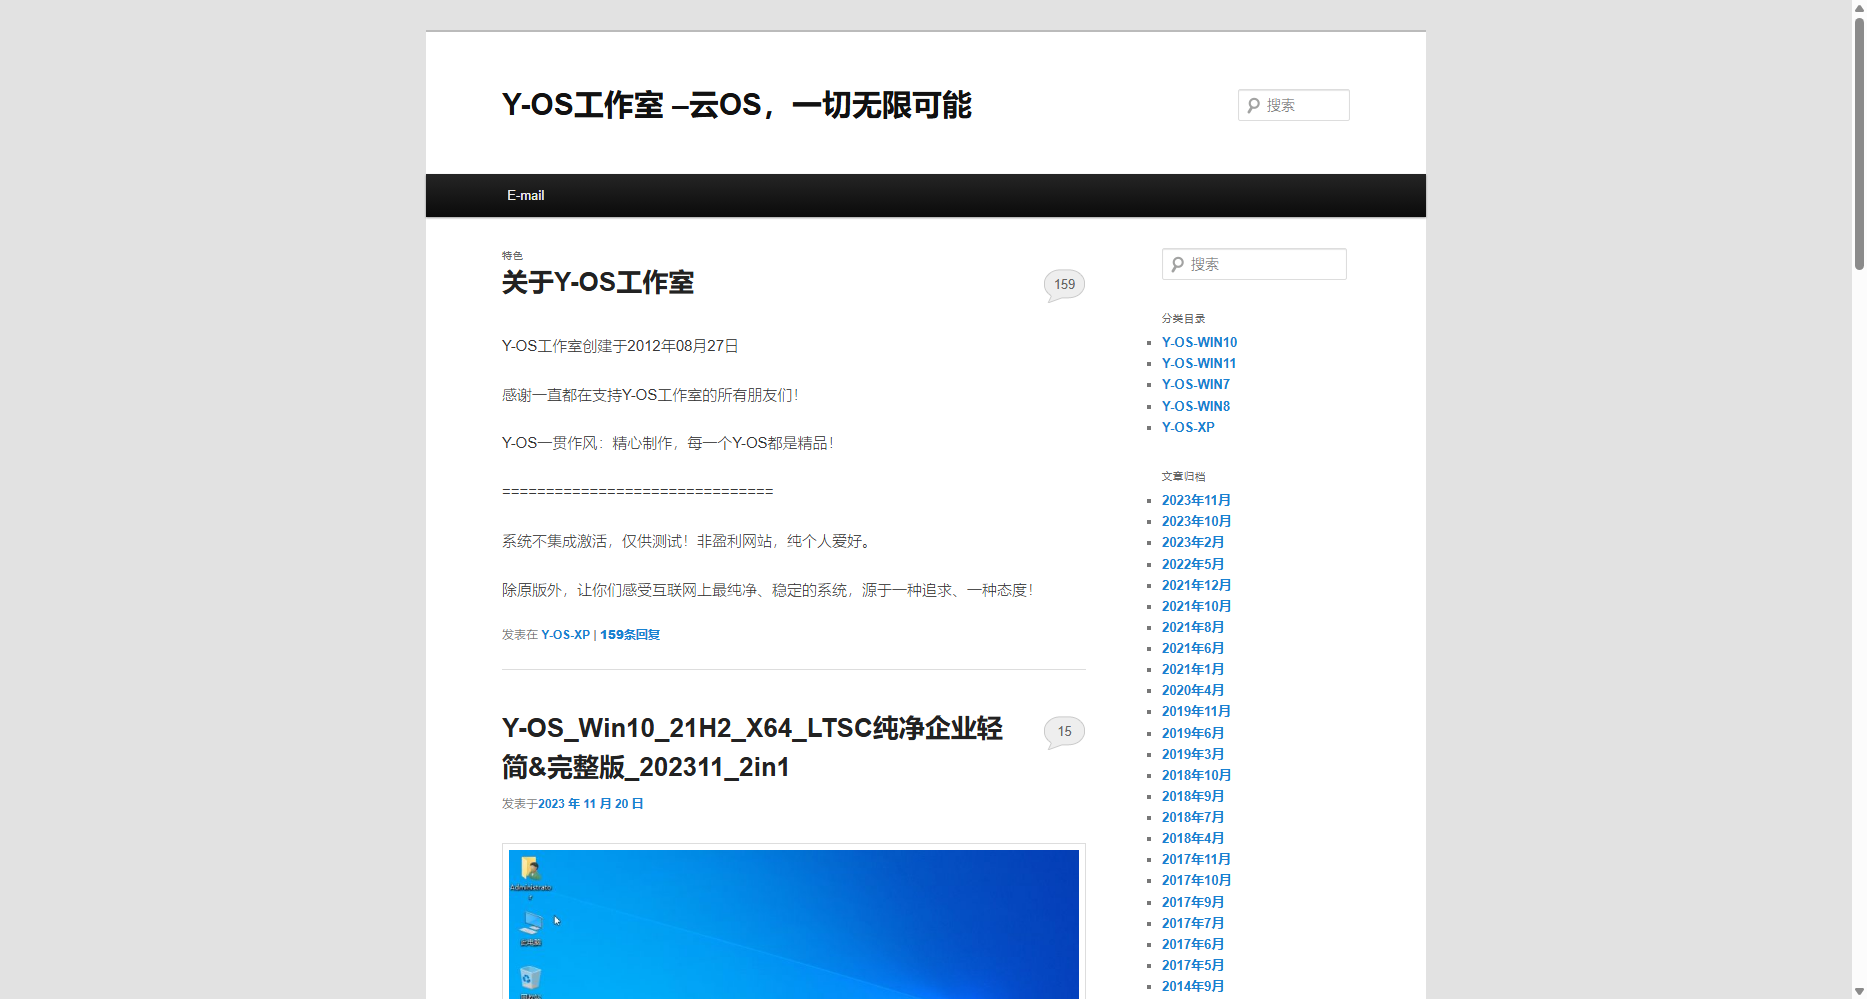Image resolution: width=1867 pixels, height=999 pixels.
Task: Open the E-mail menu item
Action: tap(525, 195)
